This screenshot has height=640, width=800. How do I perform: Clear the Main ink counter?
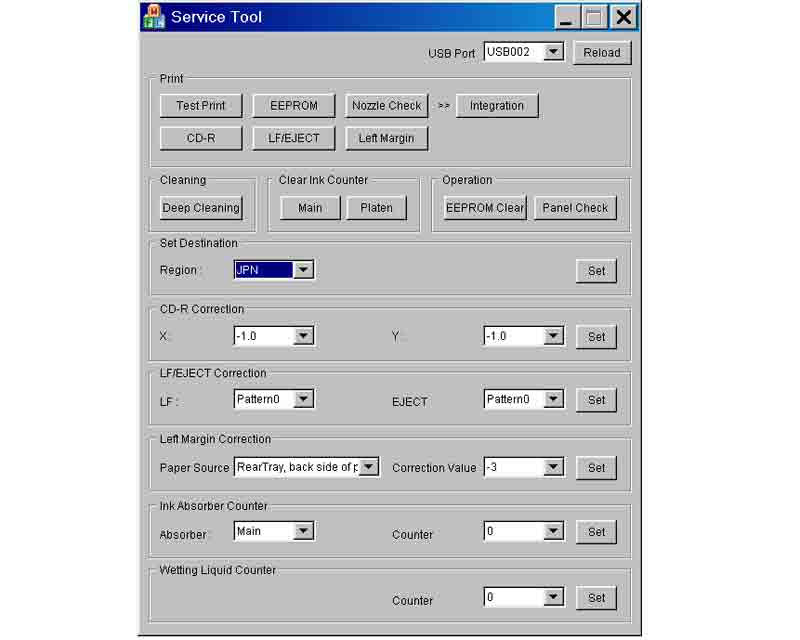pyautogui.click(x=310, y=208)
